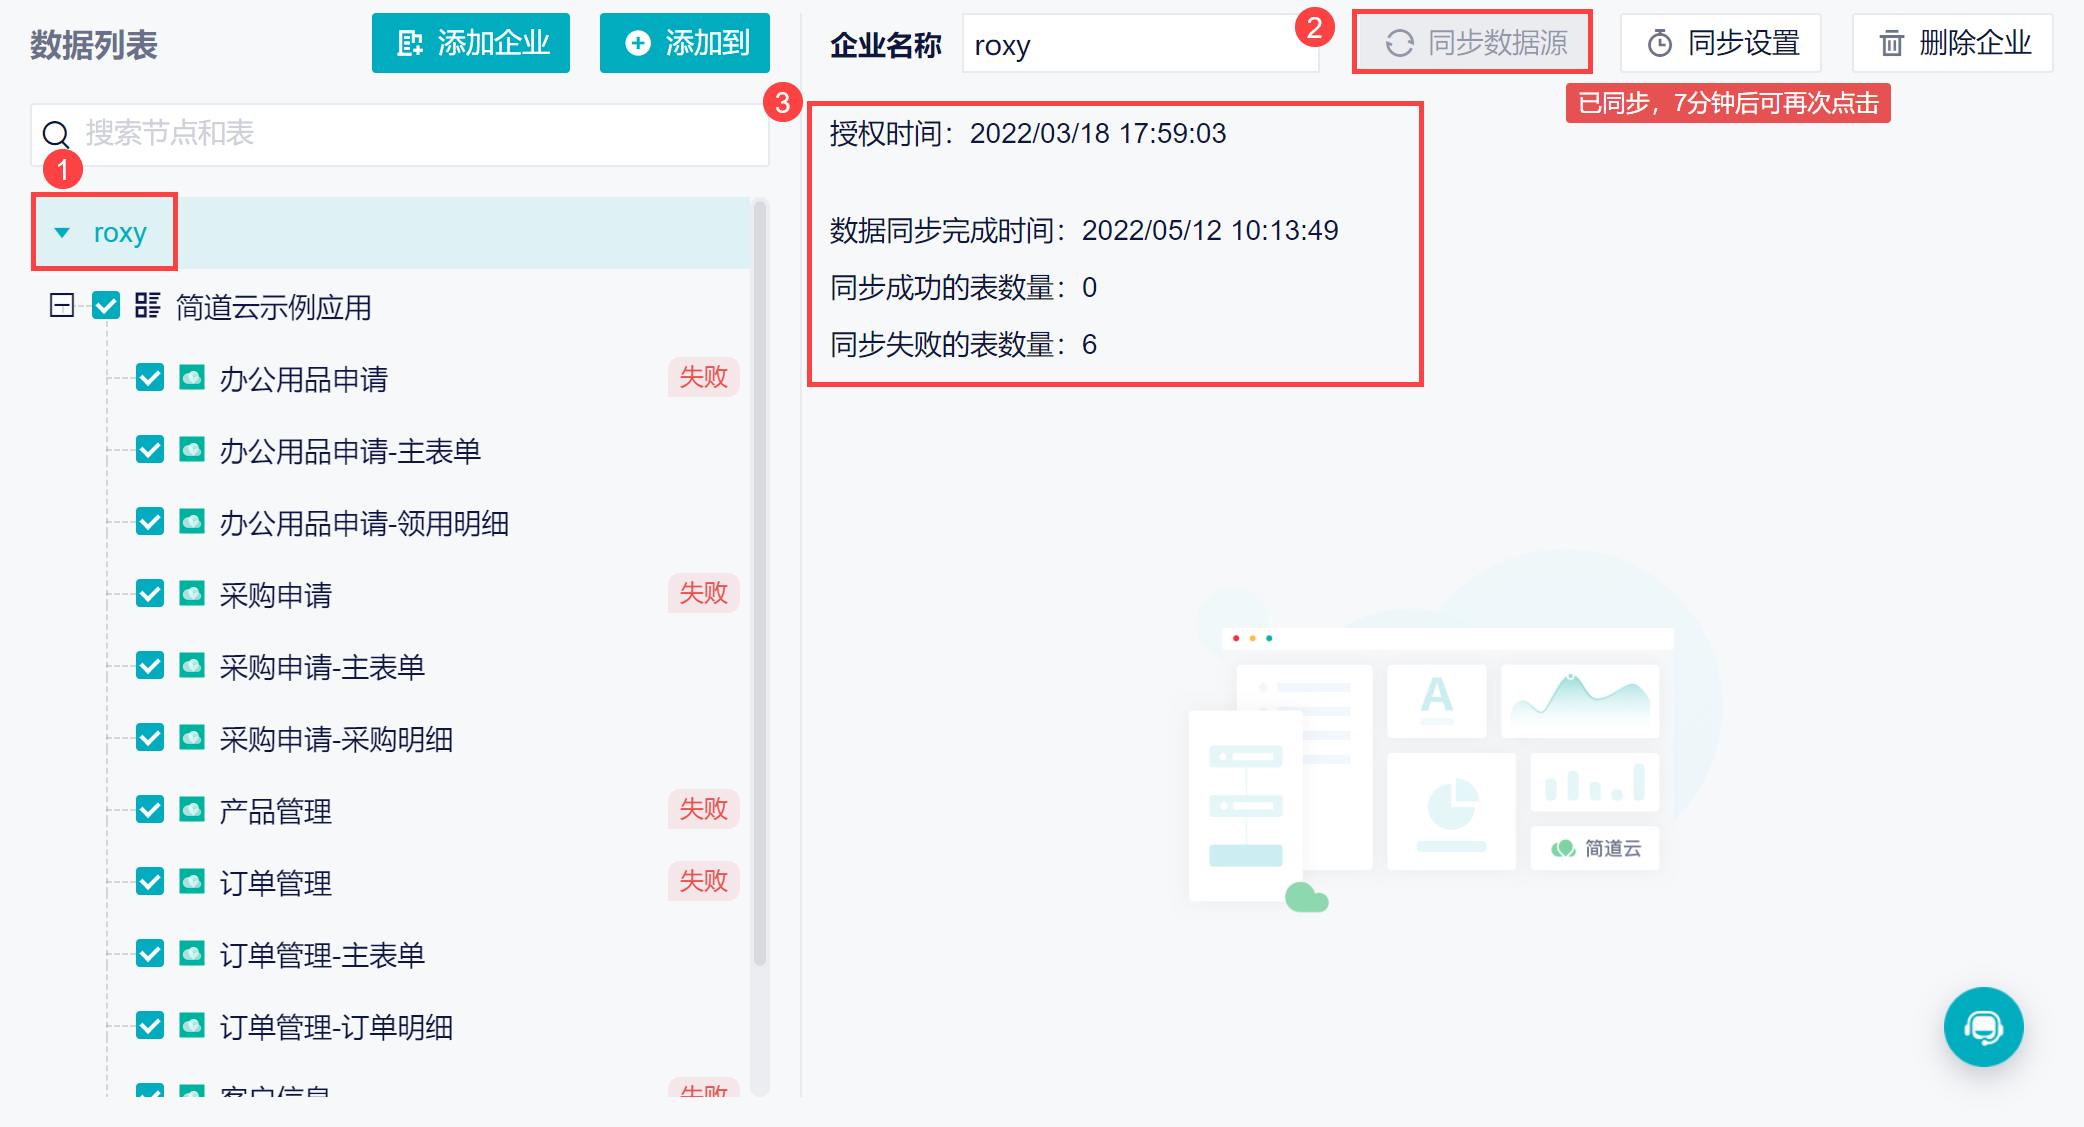This screenshot has width=2084, height=1127.
Task: Click the 订单管理-订单明细 table cloud icon
Action: pyautogui.click(x=192, y=1026)
